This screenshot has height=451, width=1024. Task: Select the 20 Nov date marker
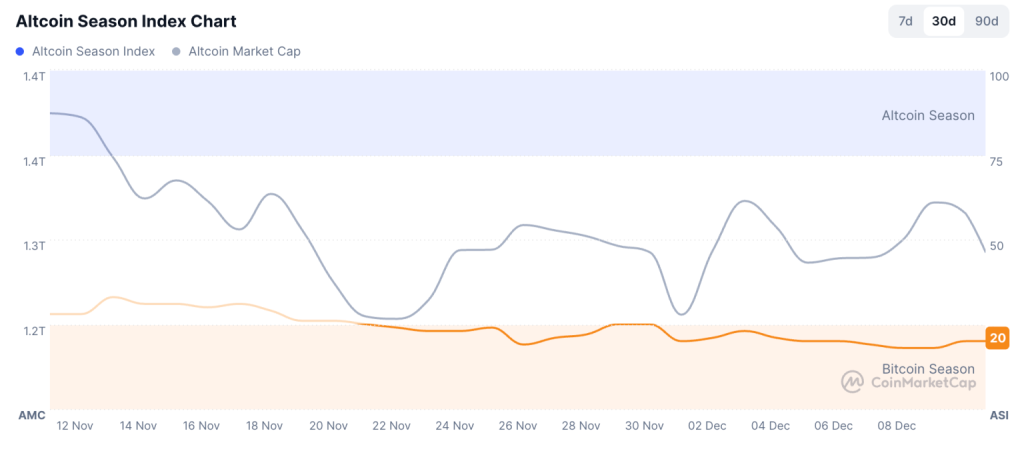[x=328, y=426]
